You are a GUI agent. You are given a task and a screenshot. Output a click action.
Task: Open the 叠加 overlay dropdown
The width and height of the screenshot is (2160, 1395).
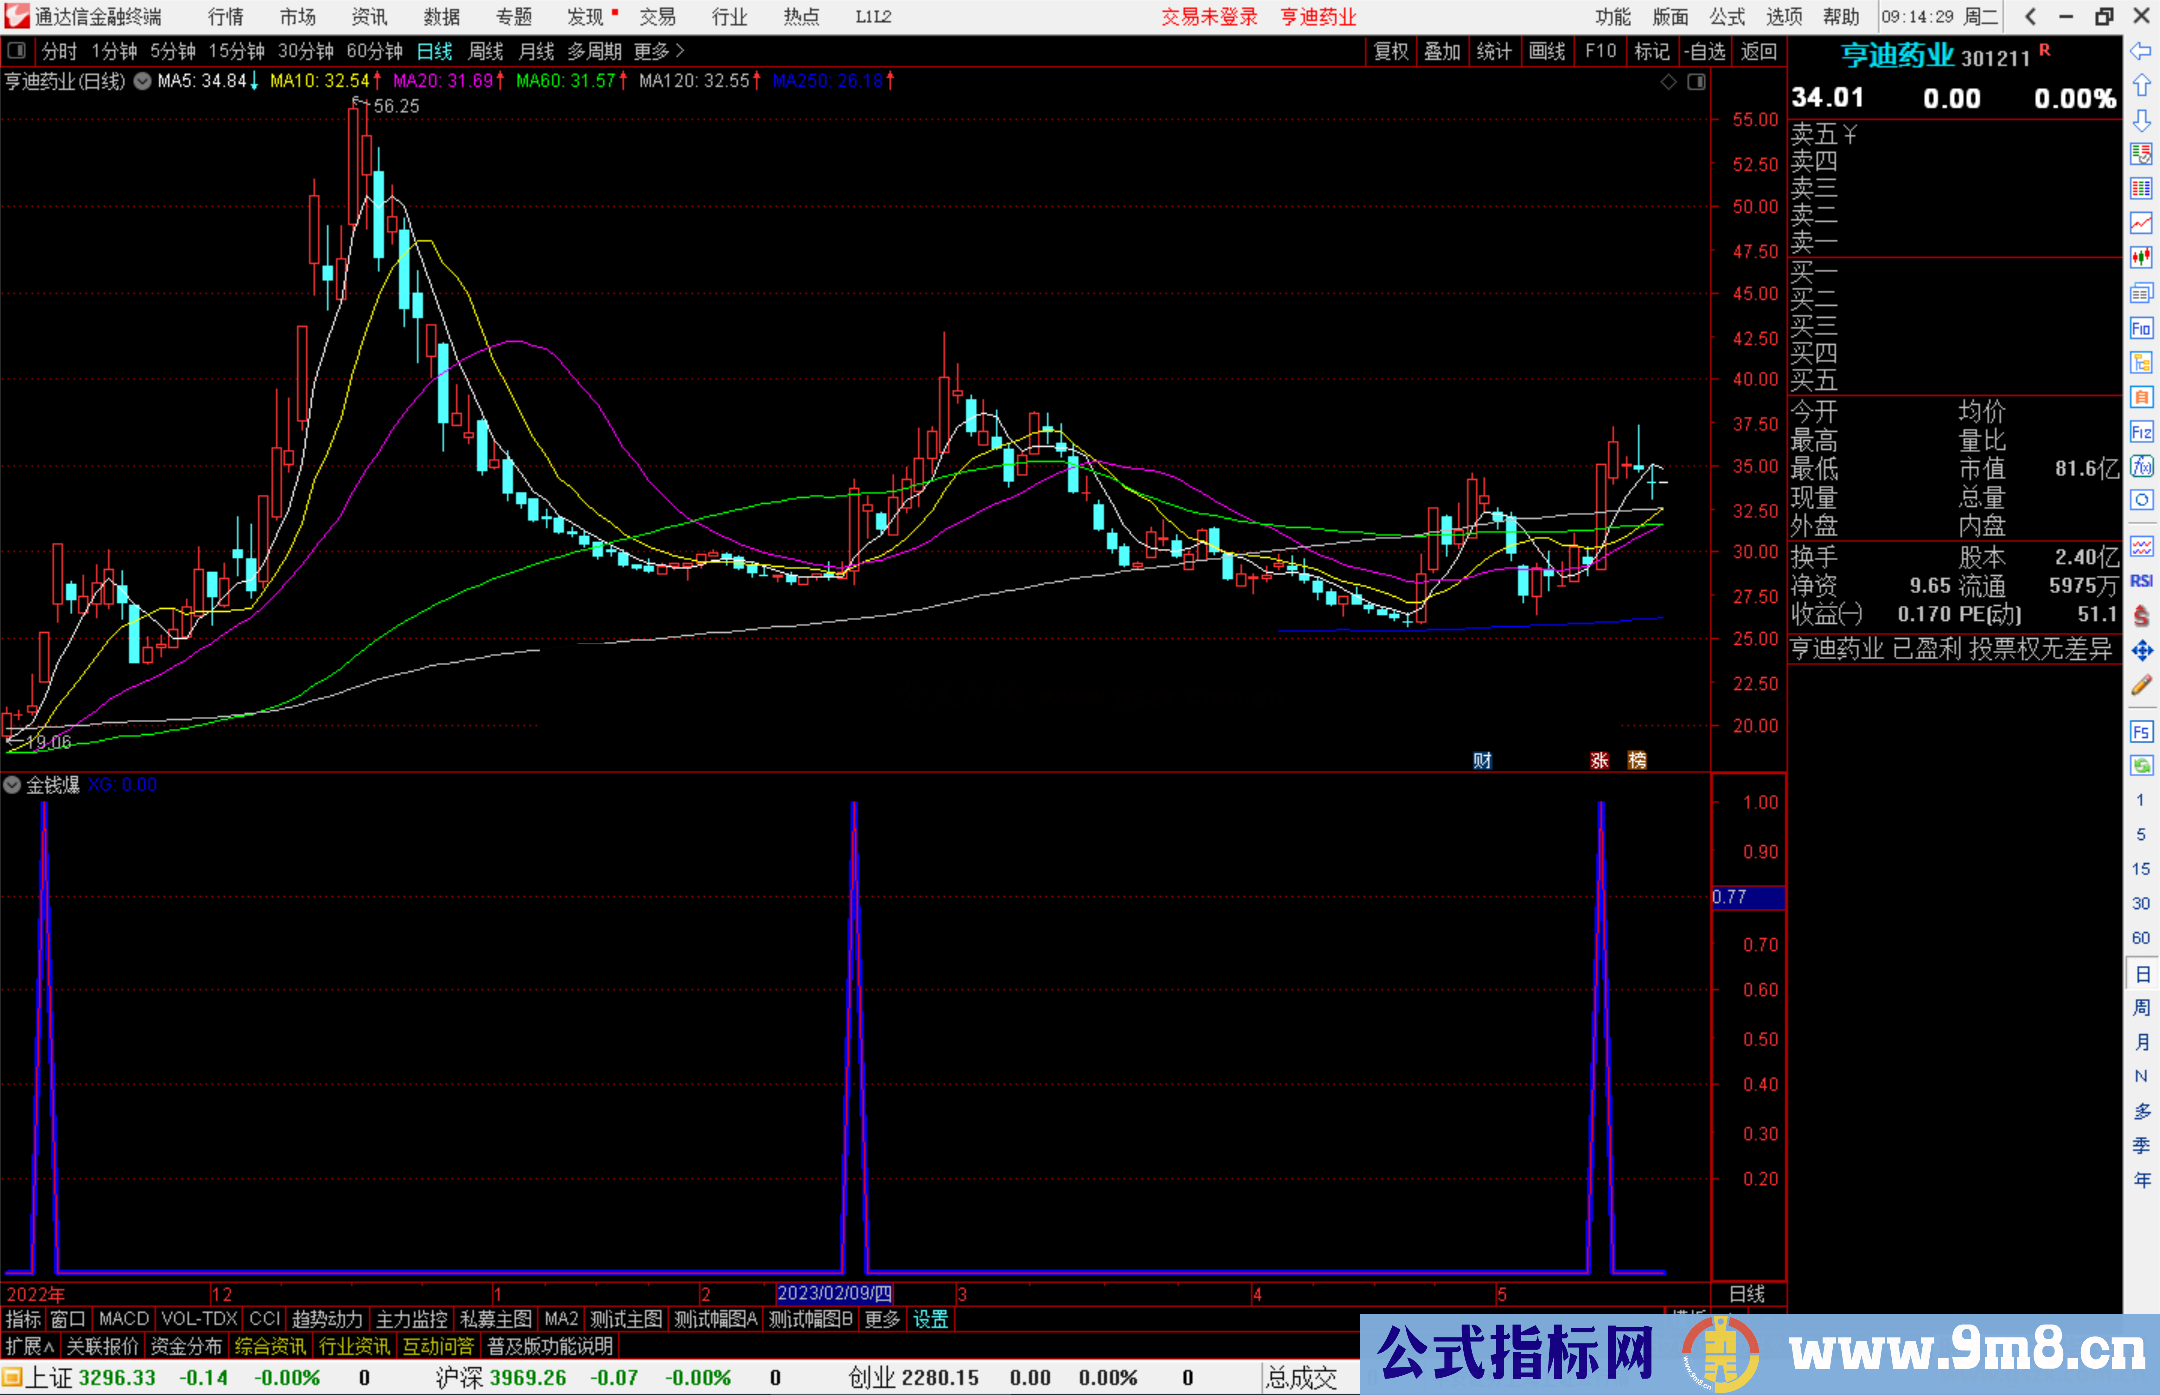pyautogui.click(x=1442, y=51)
